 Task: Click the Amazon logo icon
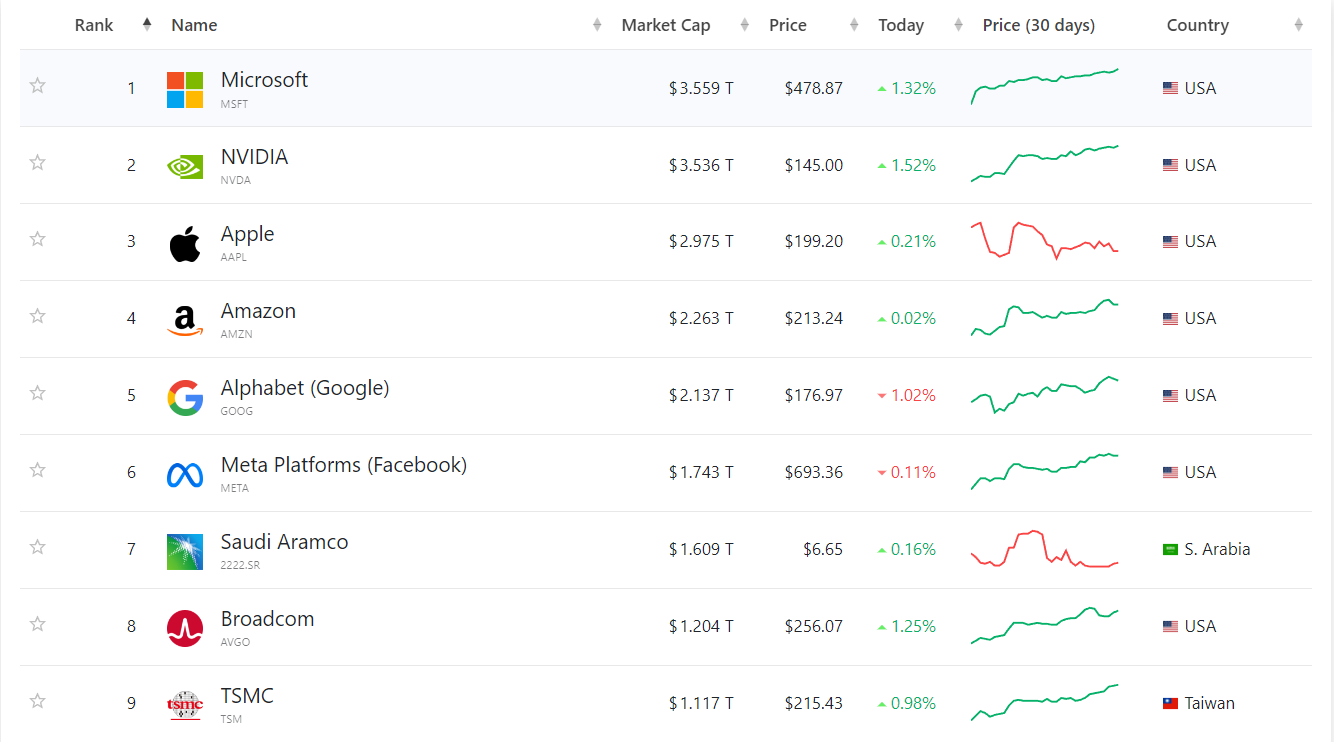pyautogui.click(x=185, y=320)
